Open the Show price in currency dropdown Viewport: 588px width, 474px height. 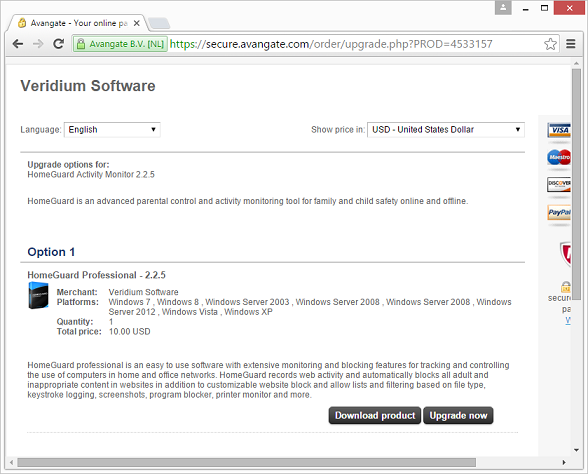[446, 130]
